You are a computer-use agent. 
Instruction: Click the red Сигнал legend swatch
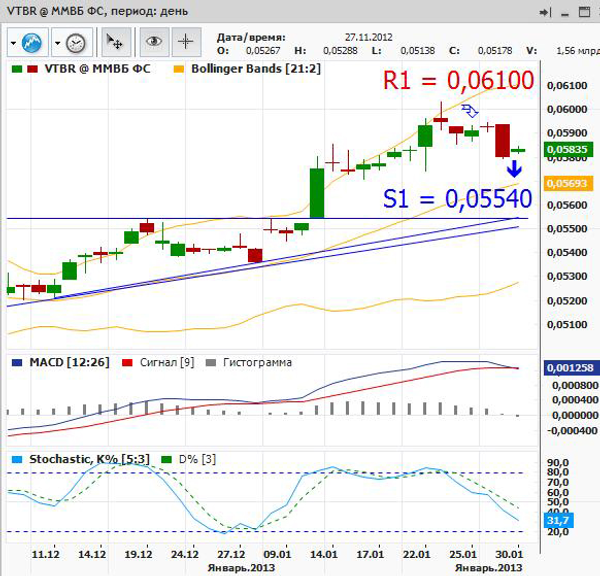(x=127, y=362)
